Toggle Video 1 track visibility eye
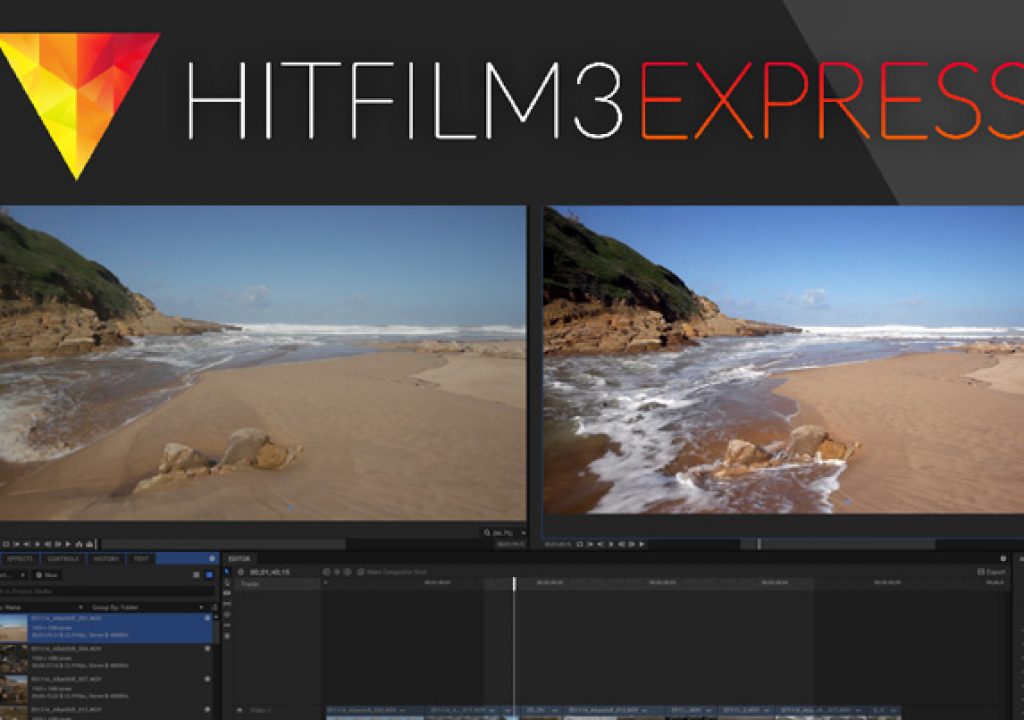This screenshot has height=720, width=1024. pyautogui.click(x=239, y=710)
